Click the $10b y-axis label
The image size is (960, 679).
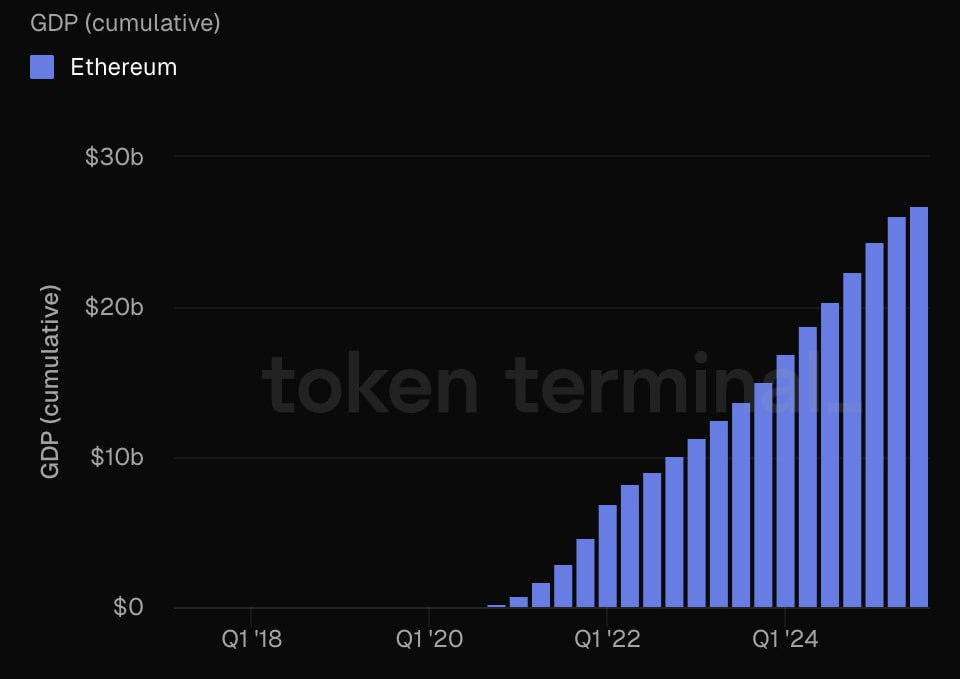tap(116, 457)
